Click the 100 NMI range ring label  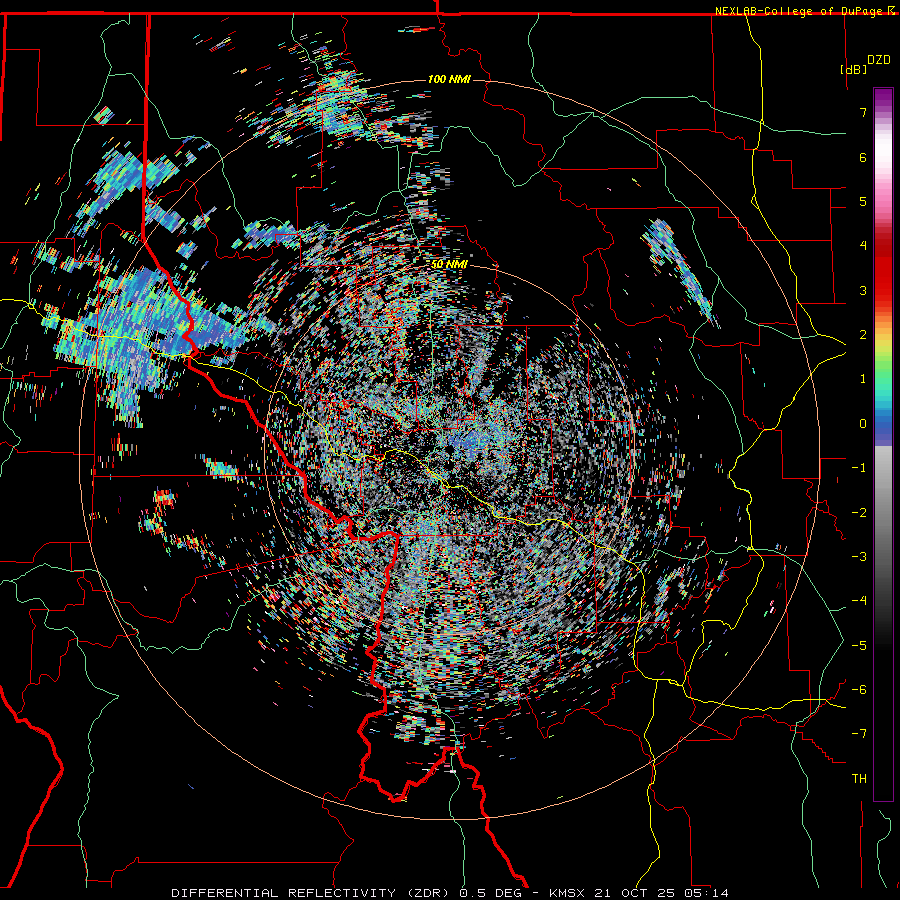(x=449, y=79)
